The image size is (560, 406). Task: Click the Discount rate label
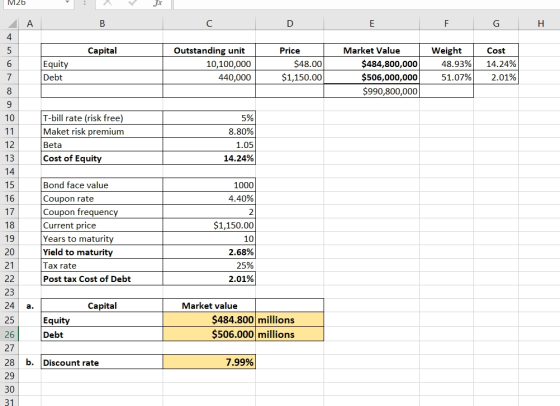(x=71, y=362)
